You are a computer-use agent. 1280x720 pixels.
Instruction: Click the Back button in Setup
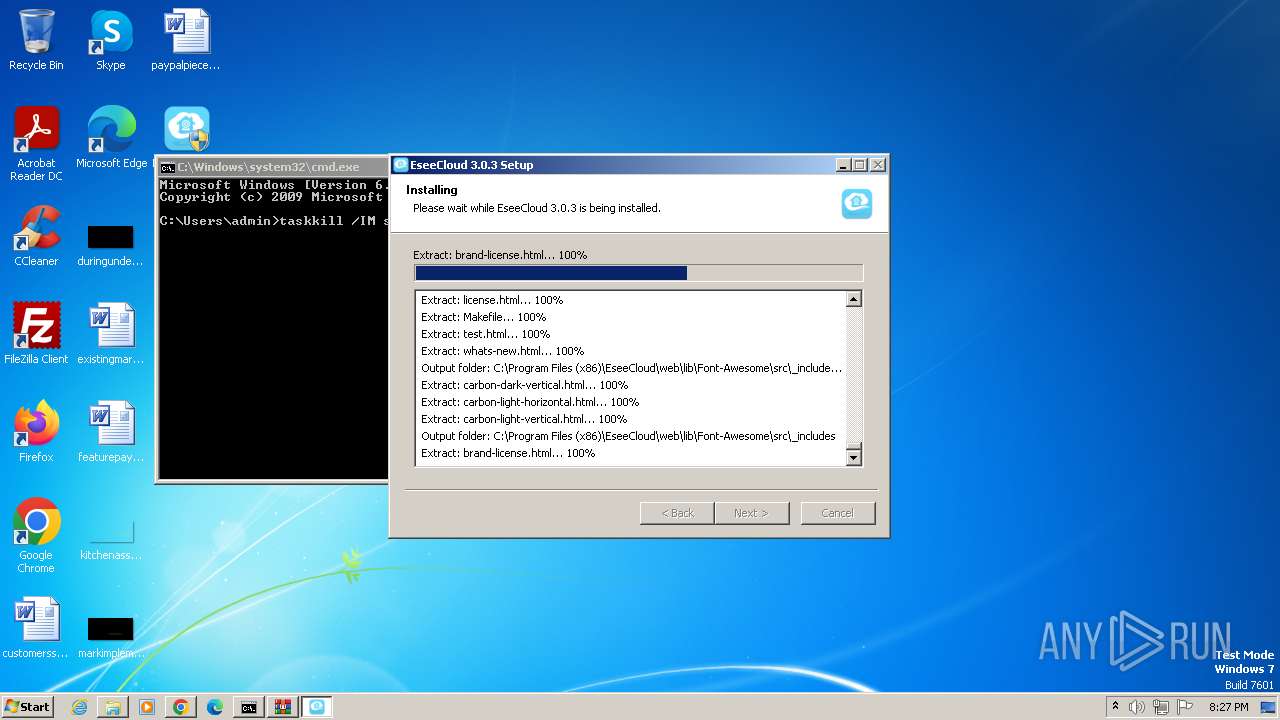point(677,513)
